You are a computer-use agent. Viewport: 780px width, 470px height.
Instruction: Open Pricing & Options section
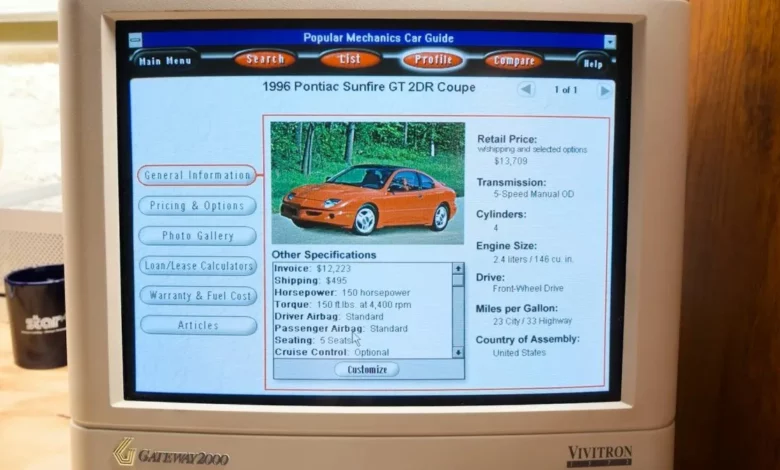pos(197,205)
